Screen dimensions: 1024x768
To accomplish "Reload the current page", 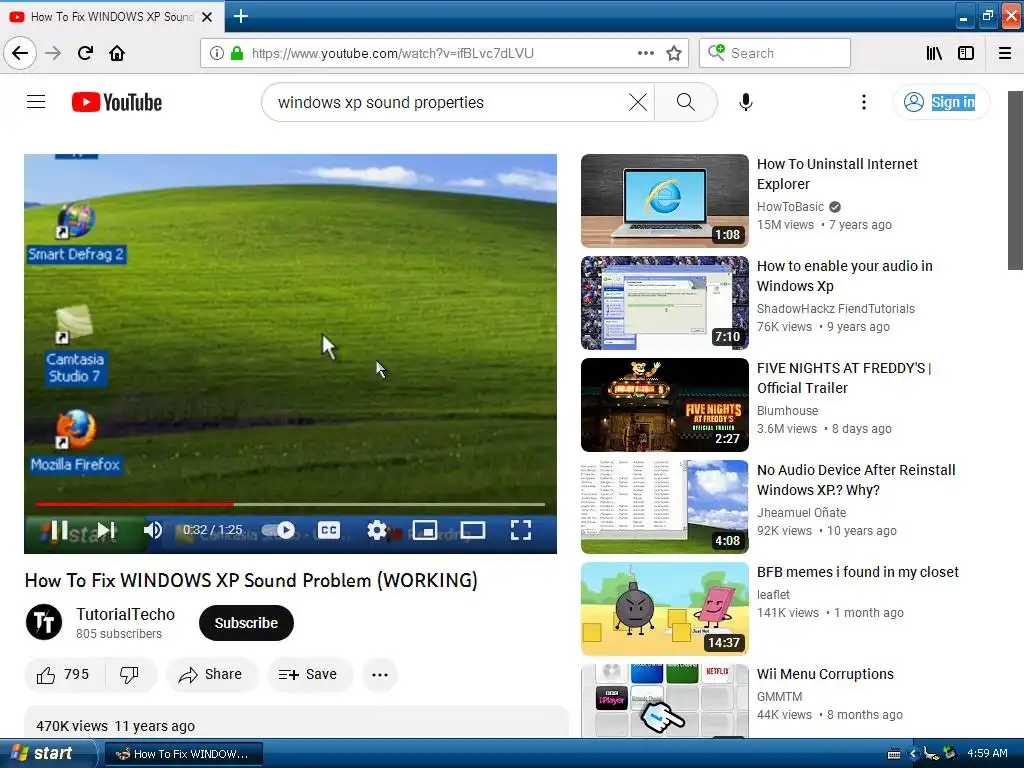I will click(x=85, y=53).
